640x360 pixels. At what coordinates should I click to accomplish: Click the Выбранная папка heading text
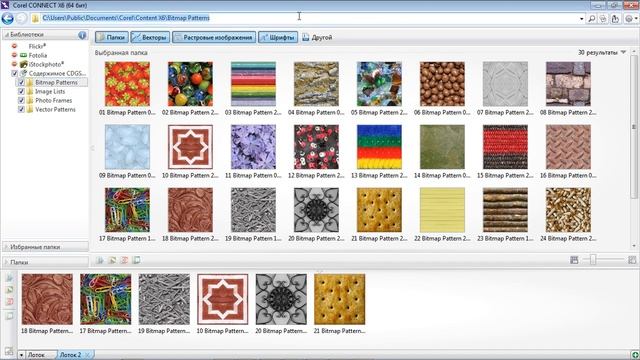pyautogui.click(x=121, y=53)
